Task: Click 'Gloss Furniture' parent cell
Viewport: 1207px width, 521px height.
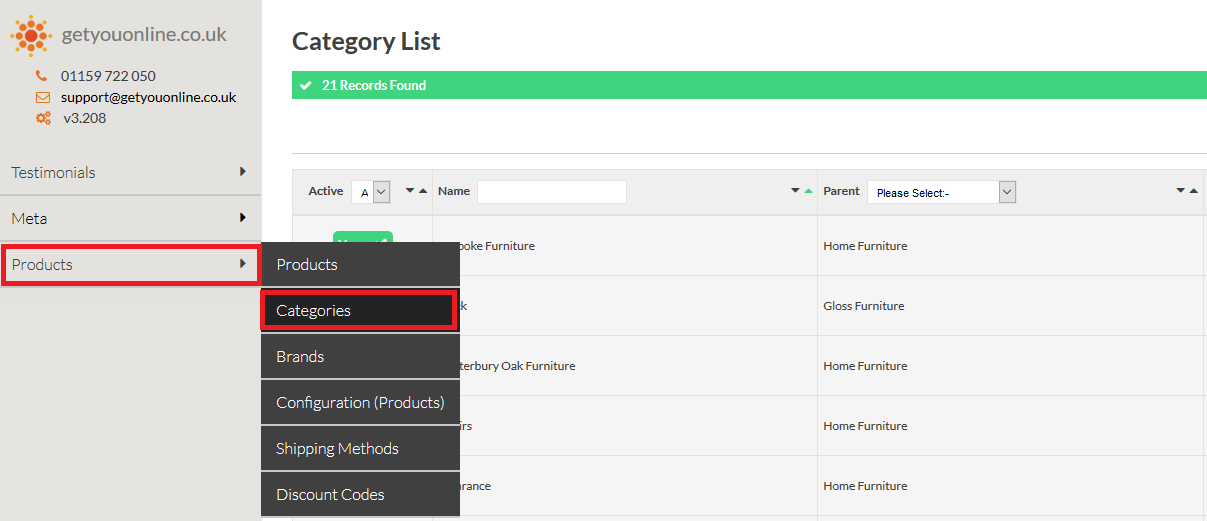Action: (864, 306)
